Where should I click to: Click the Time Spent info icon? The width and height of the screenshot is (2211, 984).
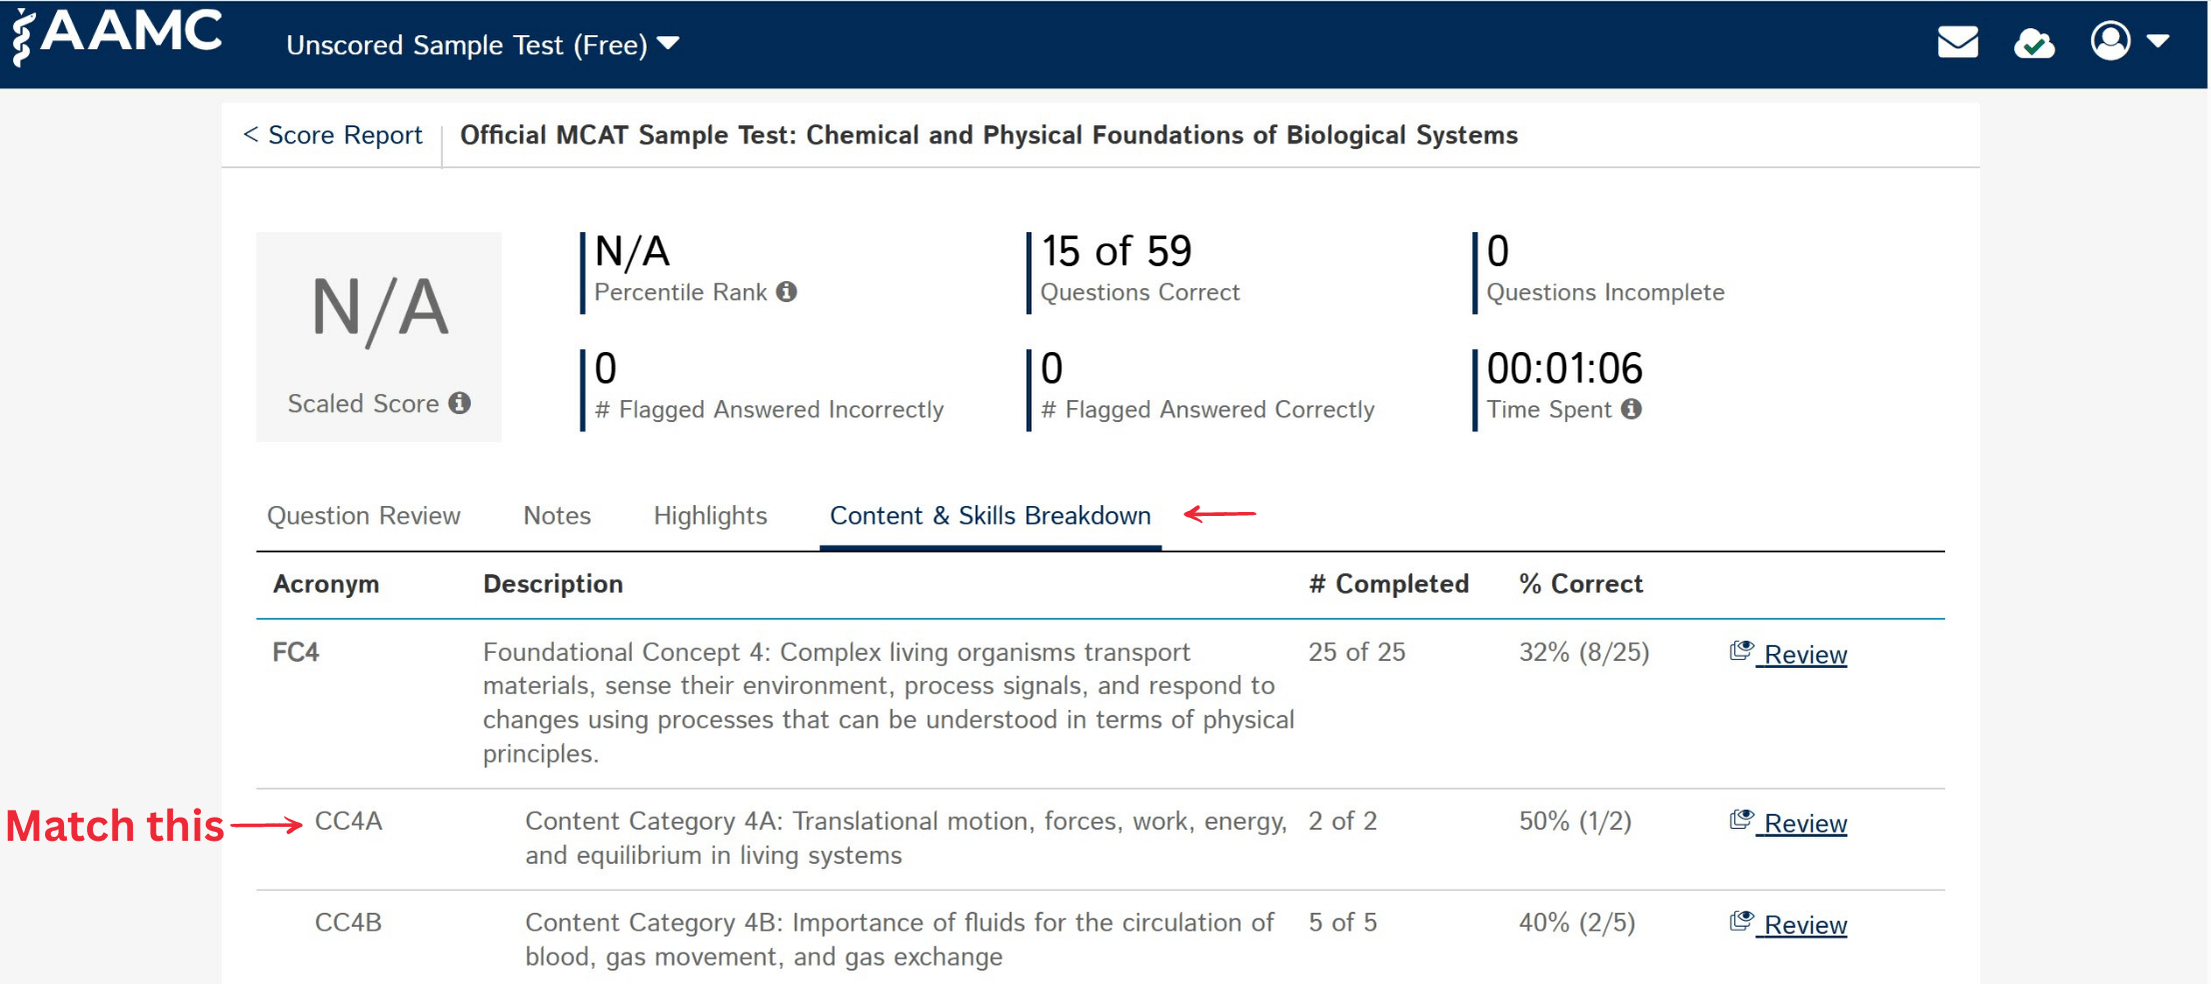[1633, 409]
